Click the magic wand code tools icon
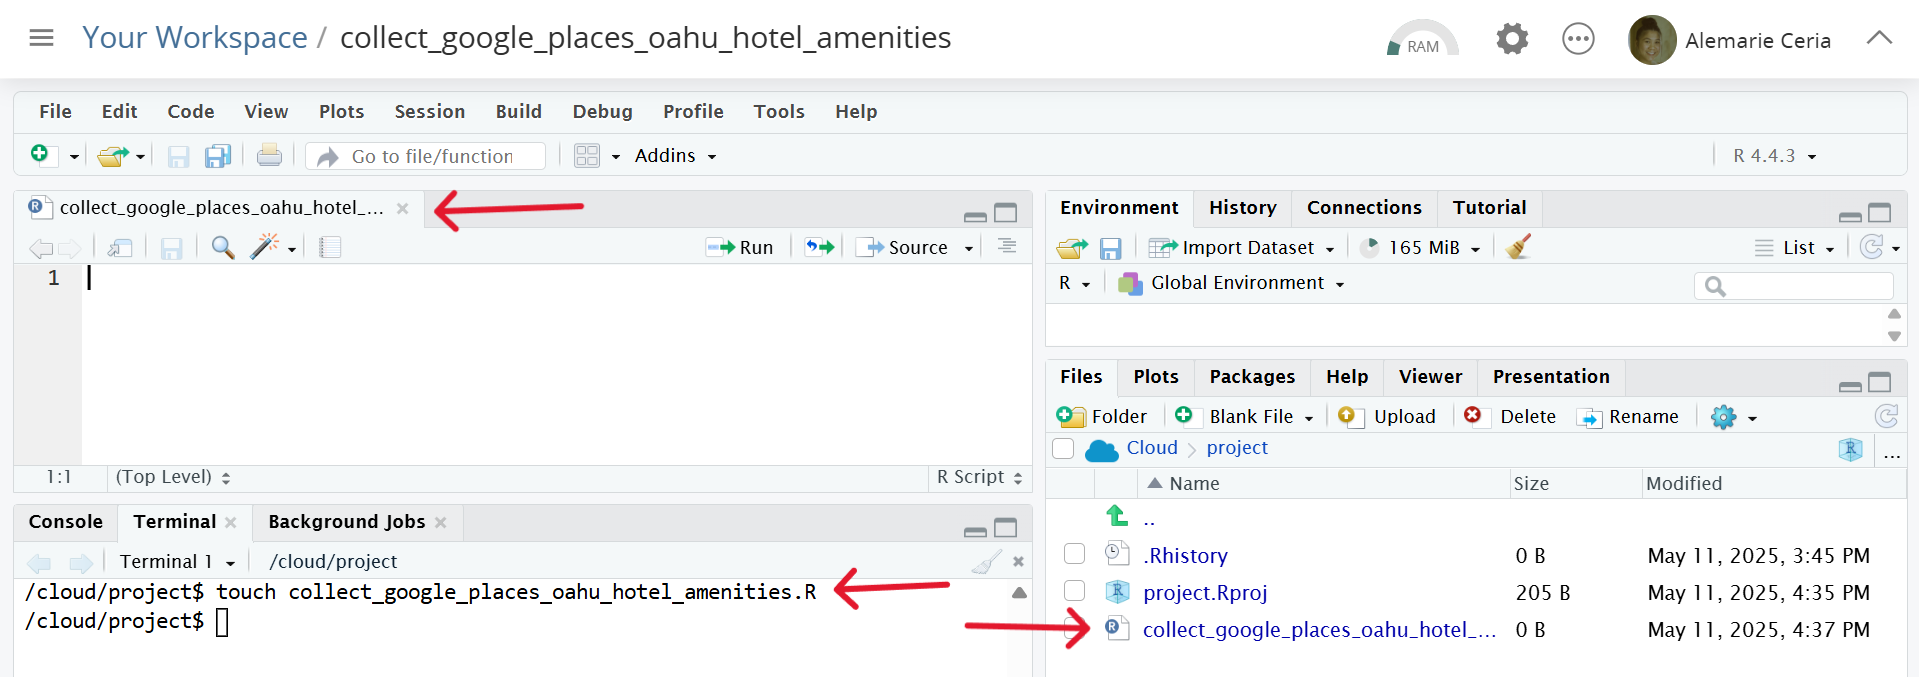The width and height of the screenshot is (1919, 677). [x=265, y=247]
